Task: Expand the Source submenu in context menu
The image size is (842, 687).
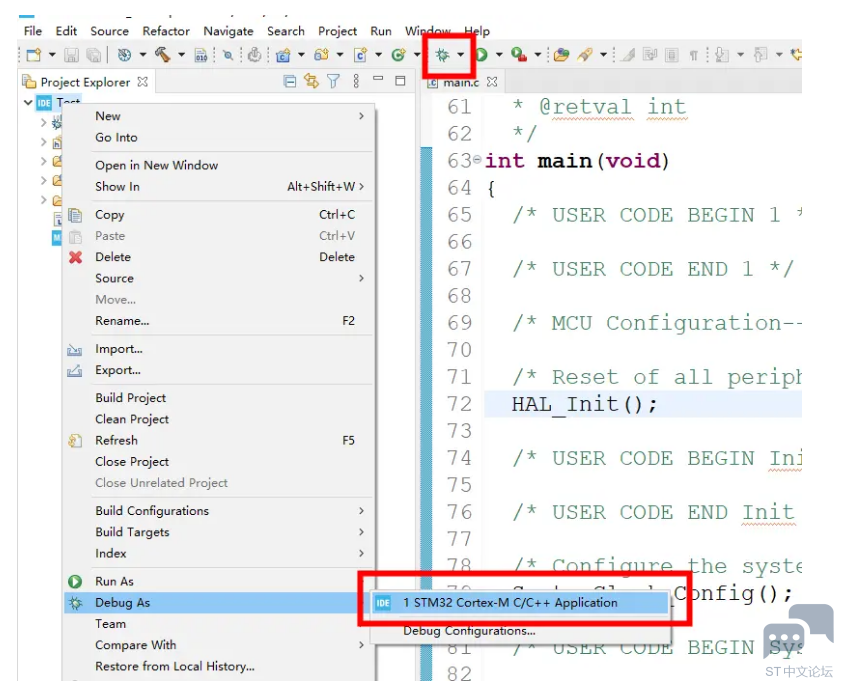Action: pyautogui.click(x=361, y=278)
